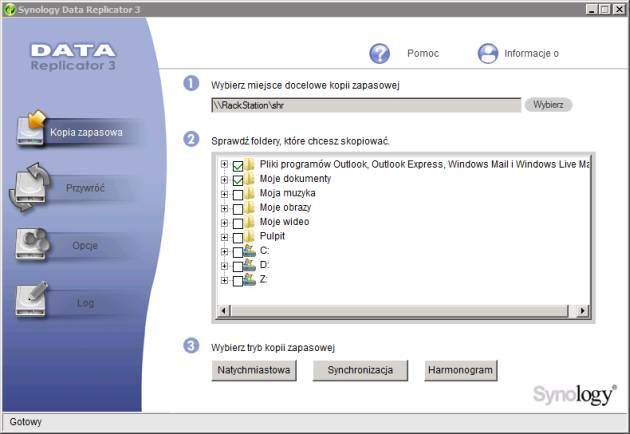Click the Moje wideo folder icon

(x=250, y=222)
